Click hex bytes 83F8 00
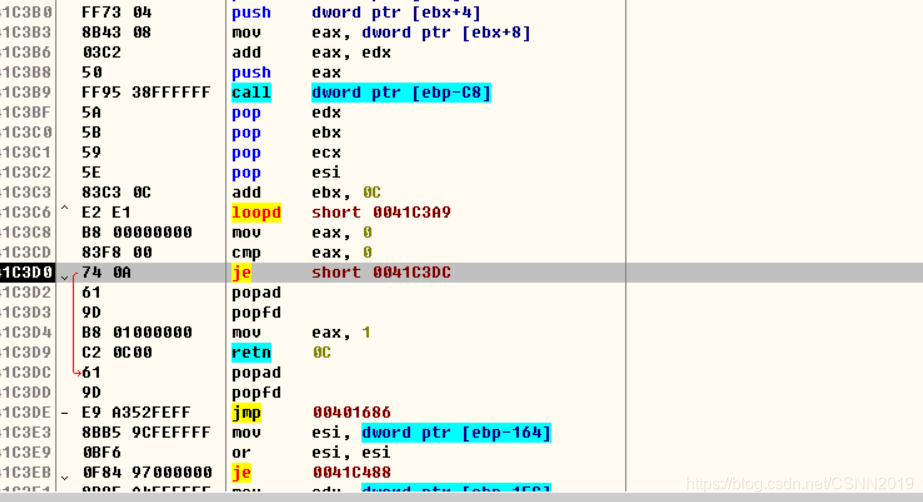 [117, 252]
